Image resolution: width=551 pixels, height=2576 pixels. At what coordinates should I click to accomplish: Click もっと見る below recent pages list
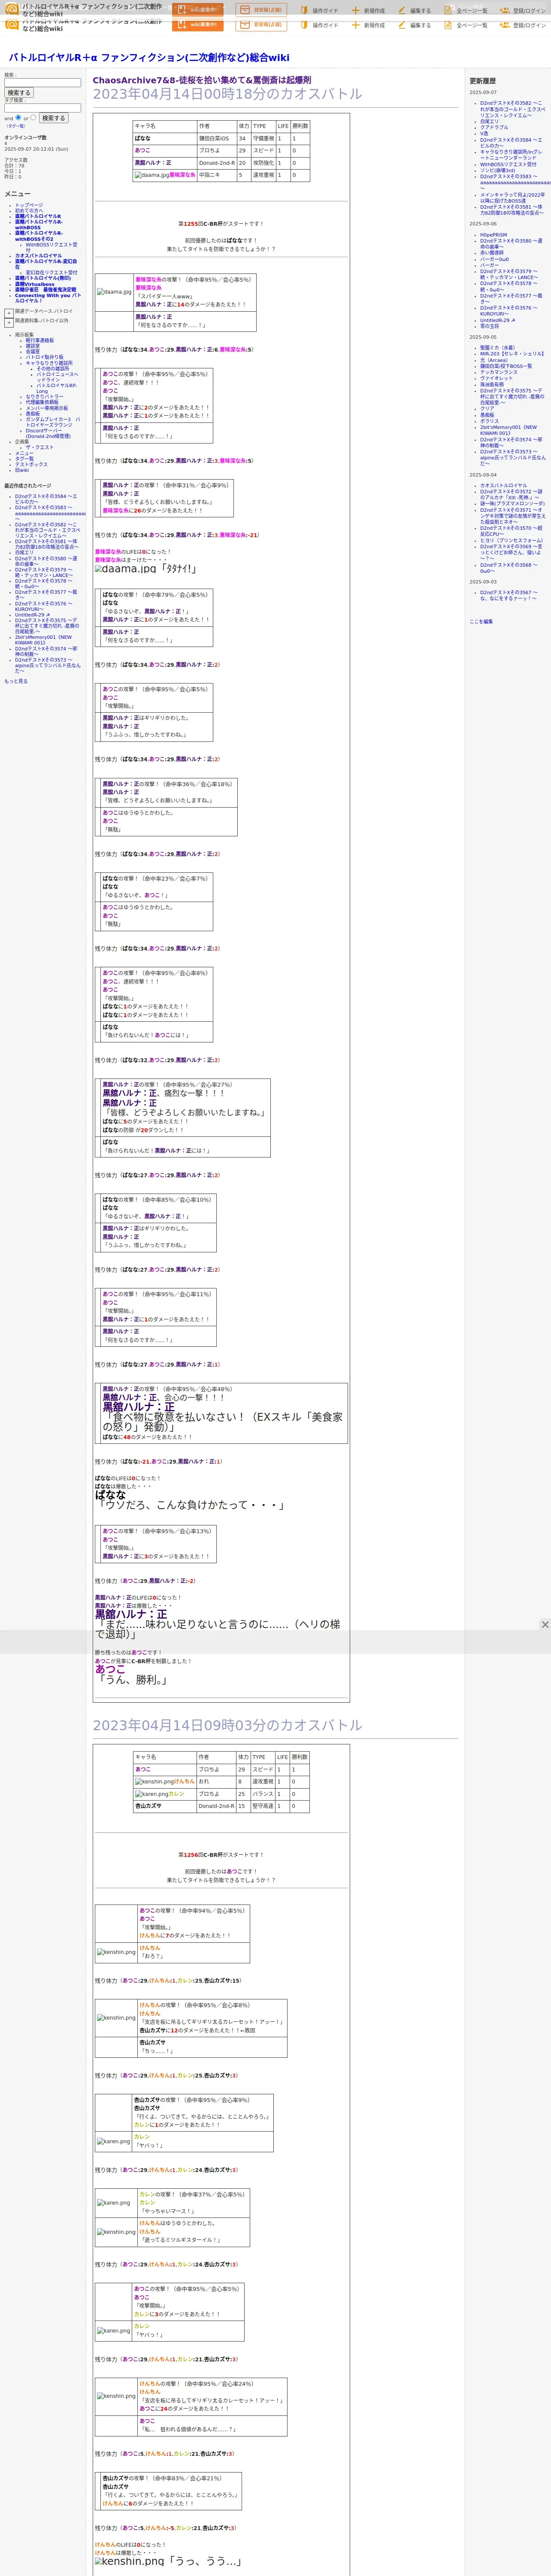[16, 681]
